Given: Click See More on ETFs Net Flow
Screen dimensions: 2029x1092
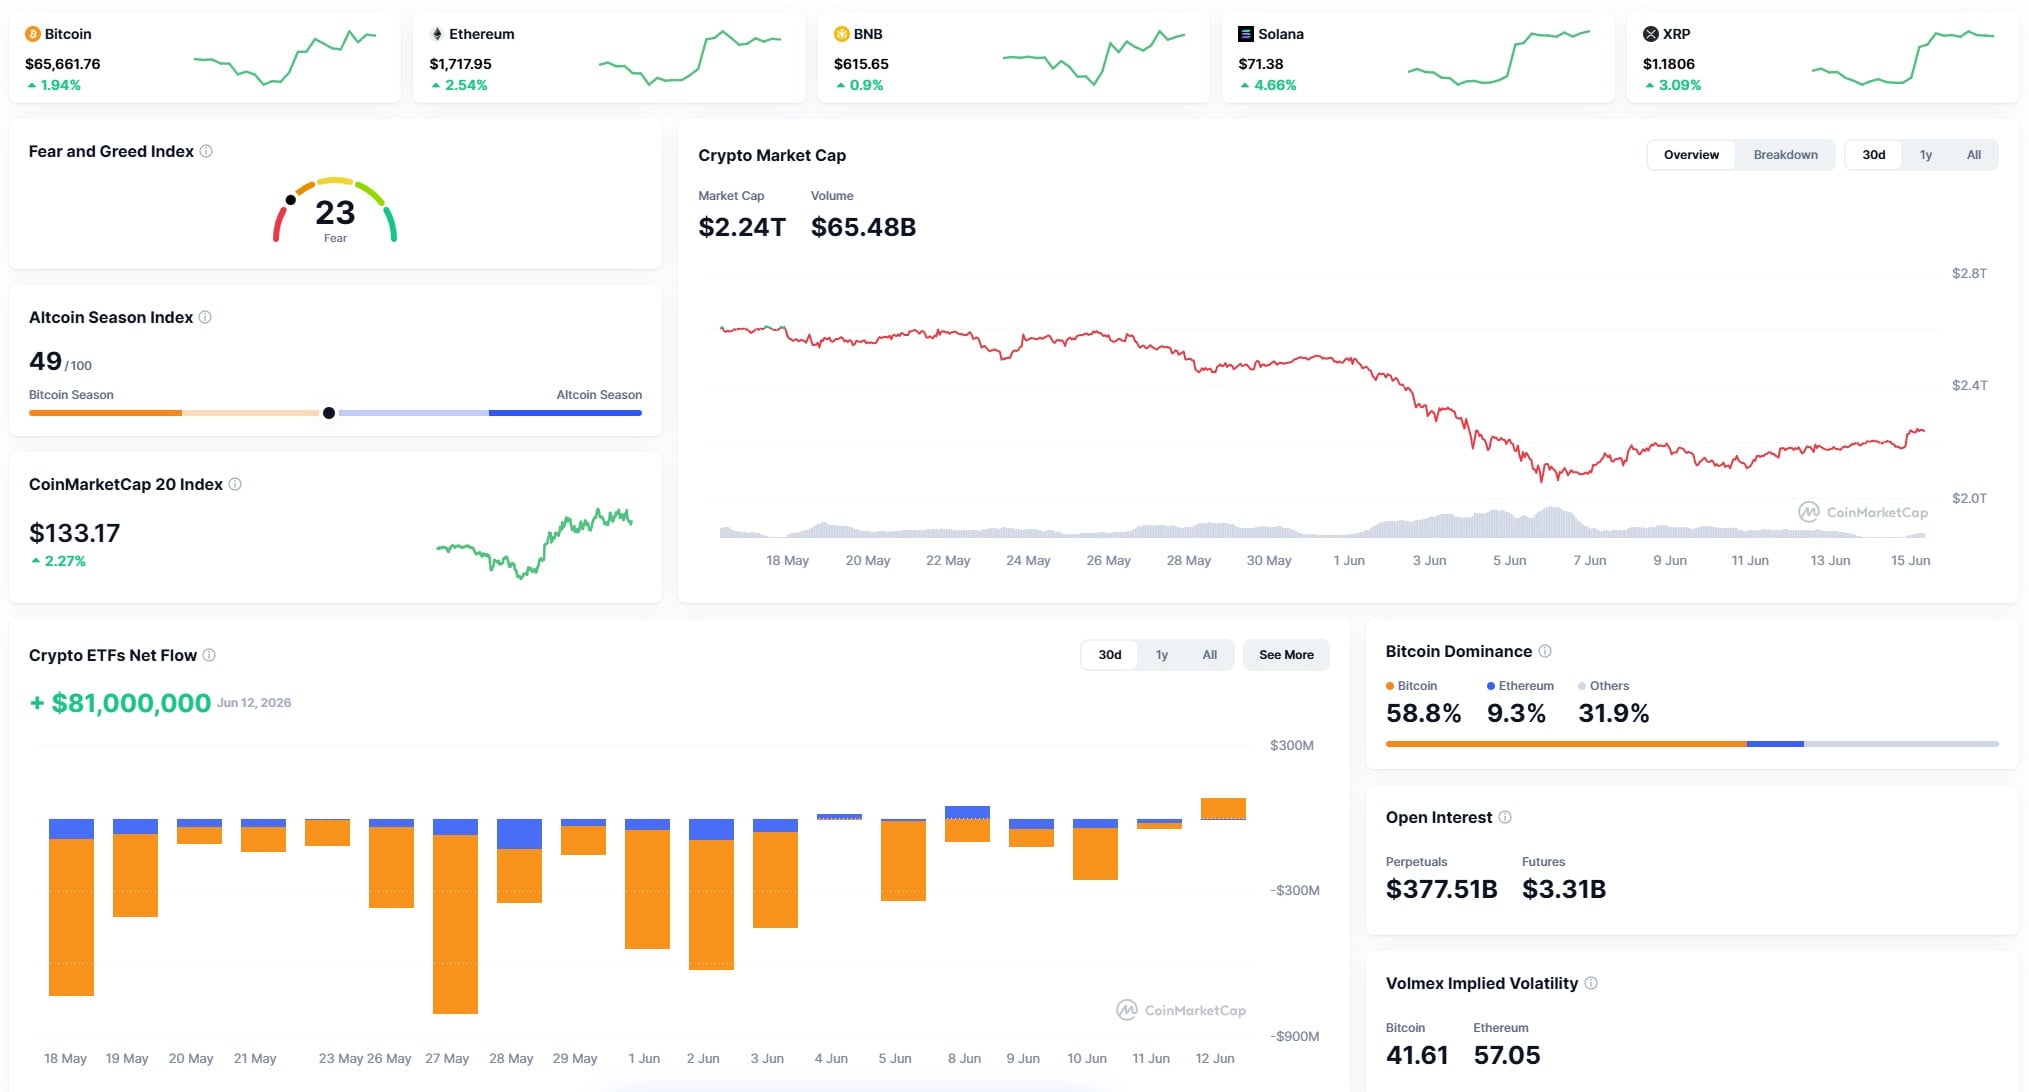Looking at the screenshot, I should click(x=1286, y=655).
